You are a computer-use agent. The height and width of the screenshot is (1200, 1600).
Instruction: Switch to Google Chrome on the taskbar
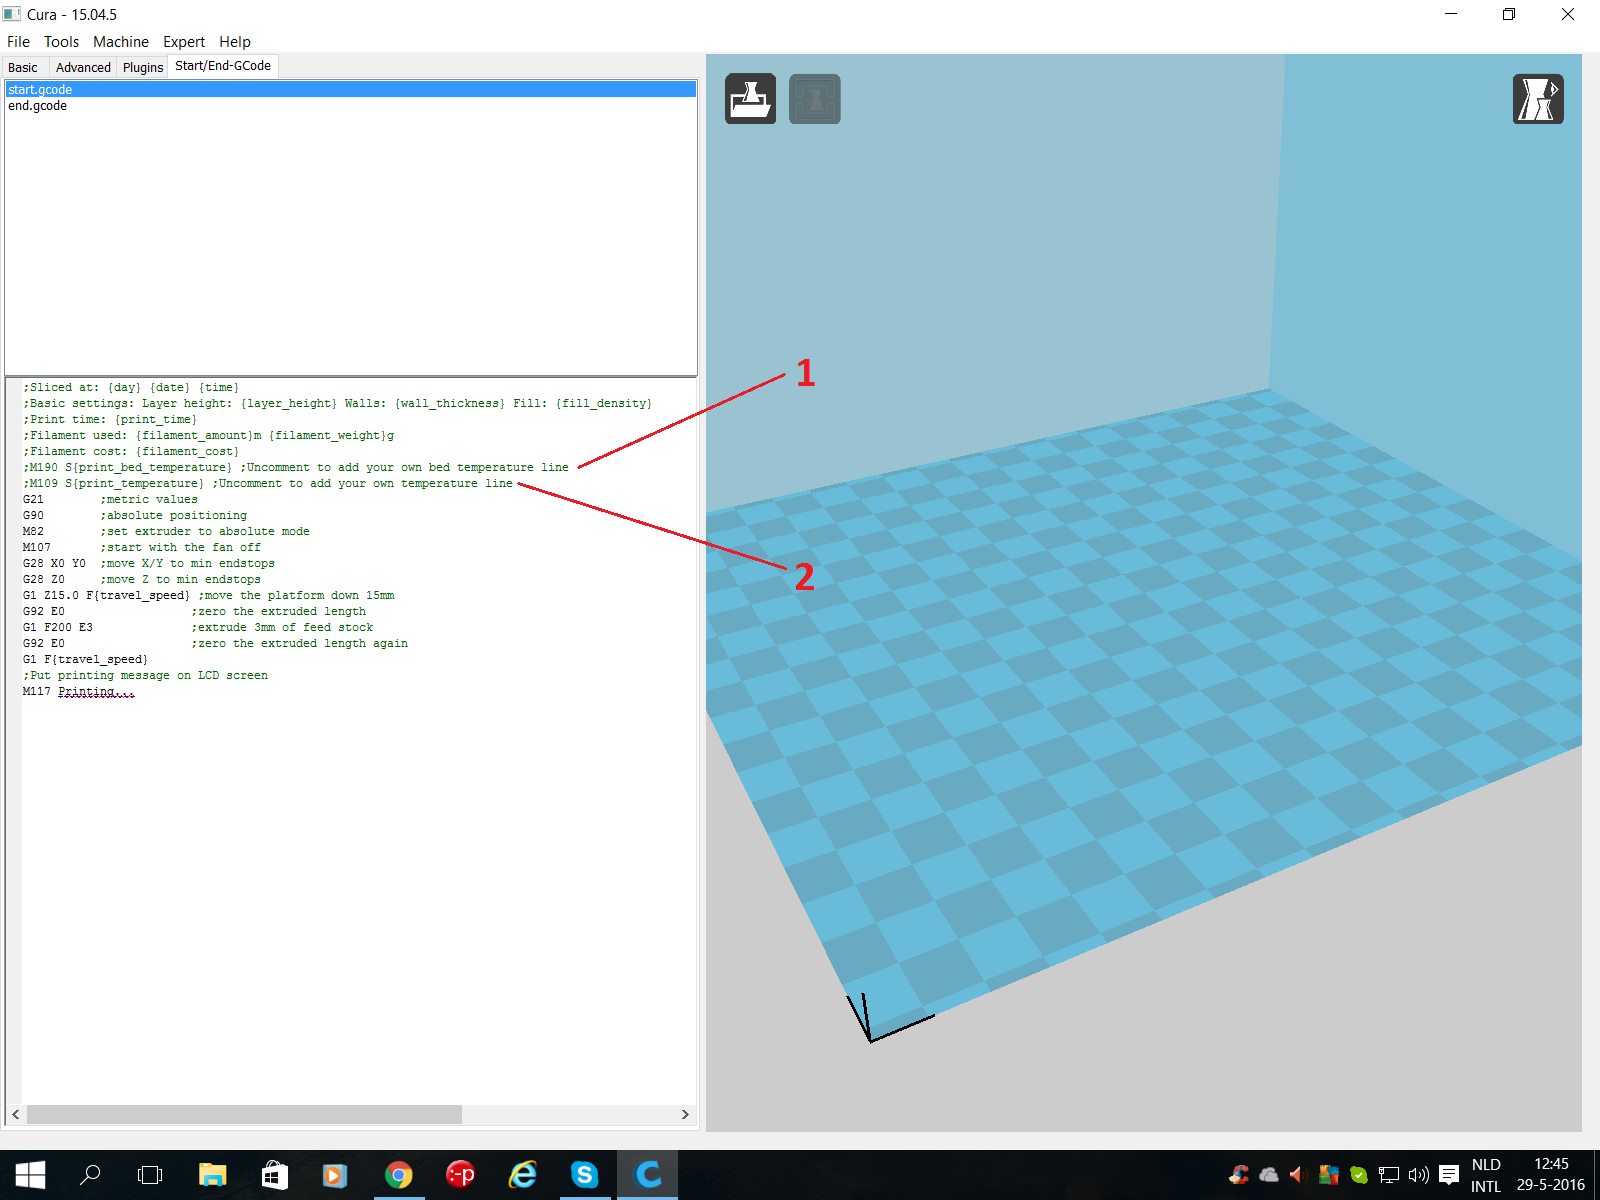pyautogui.click(x=398, y=1175)
